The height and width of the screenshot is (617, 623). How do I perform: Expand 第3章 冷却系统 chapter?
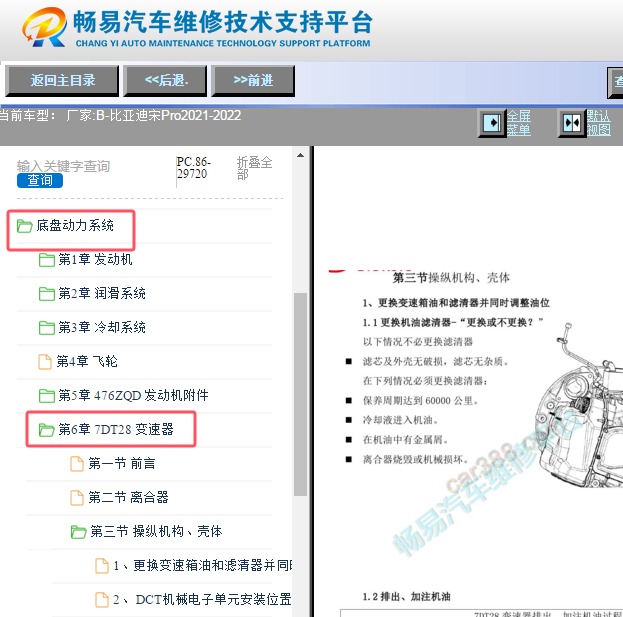pos(102,327)
